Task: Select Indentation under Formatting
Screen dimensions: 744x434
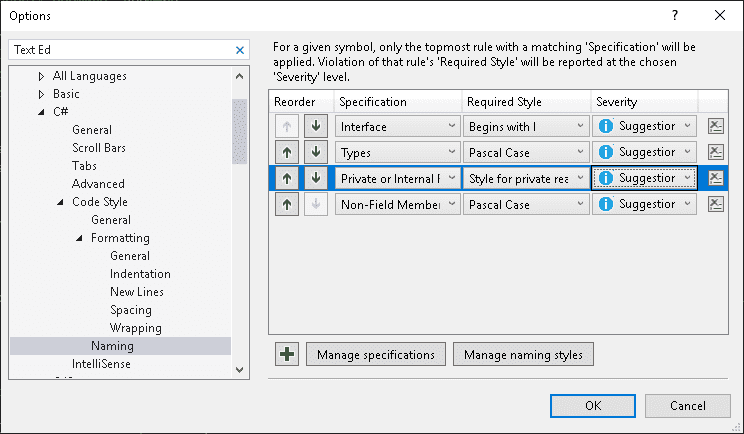Action: click(x=140, y=274)
